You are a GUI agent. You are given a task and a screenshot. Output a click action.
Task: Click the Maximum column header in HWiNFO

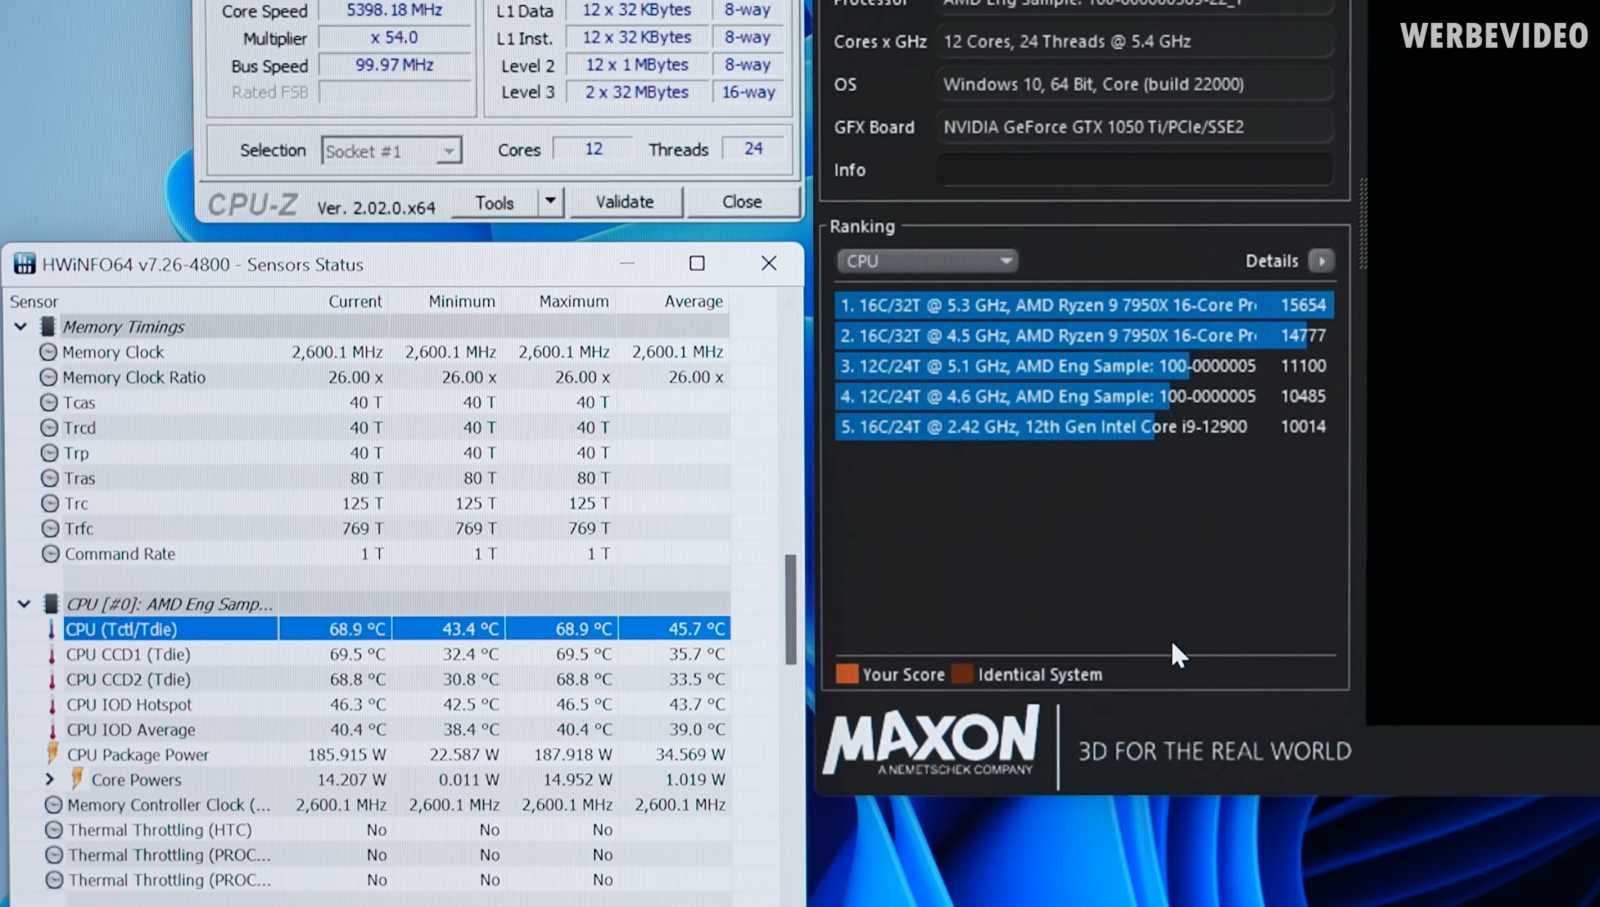[574, 301]
